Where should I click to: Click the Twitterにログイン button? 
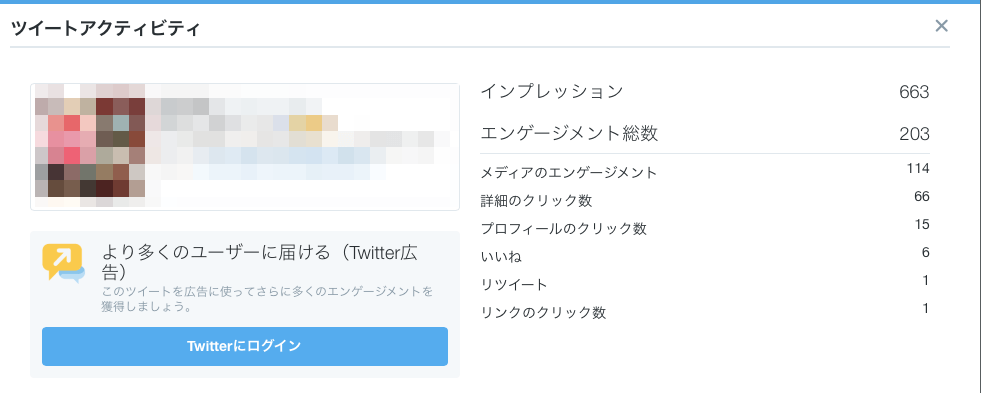point(245,346)
